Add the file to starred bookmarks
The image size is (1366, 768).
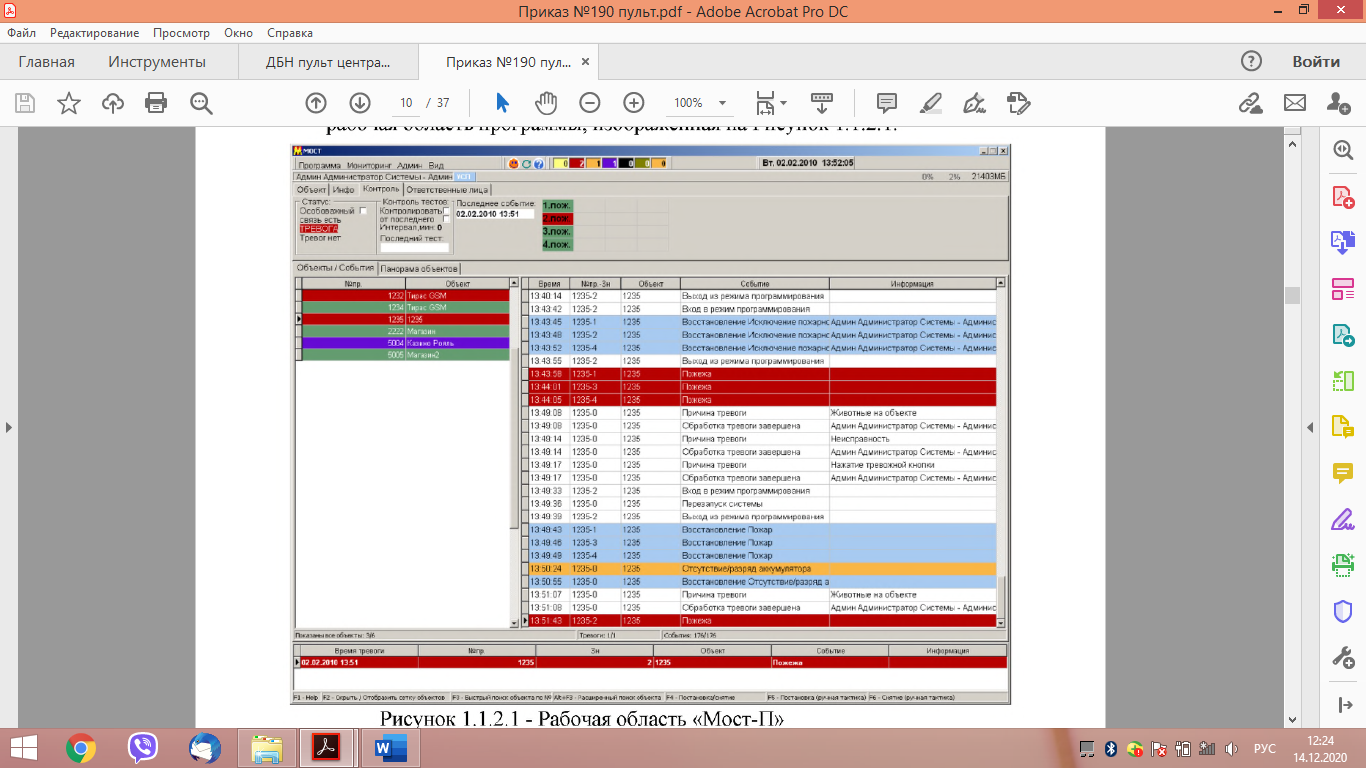pyautogui.click(x=69, y=102)
